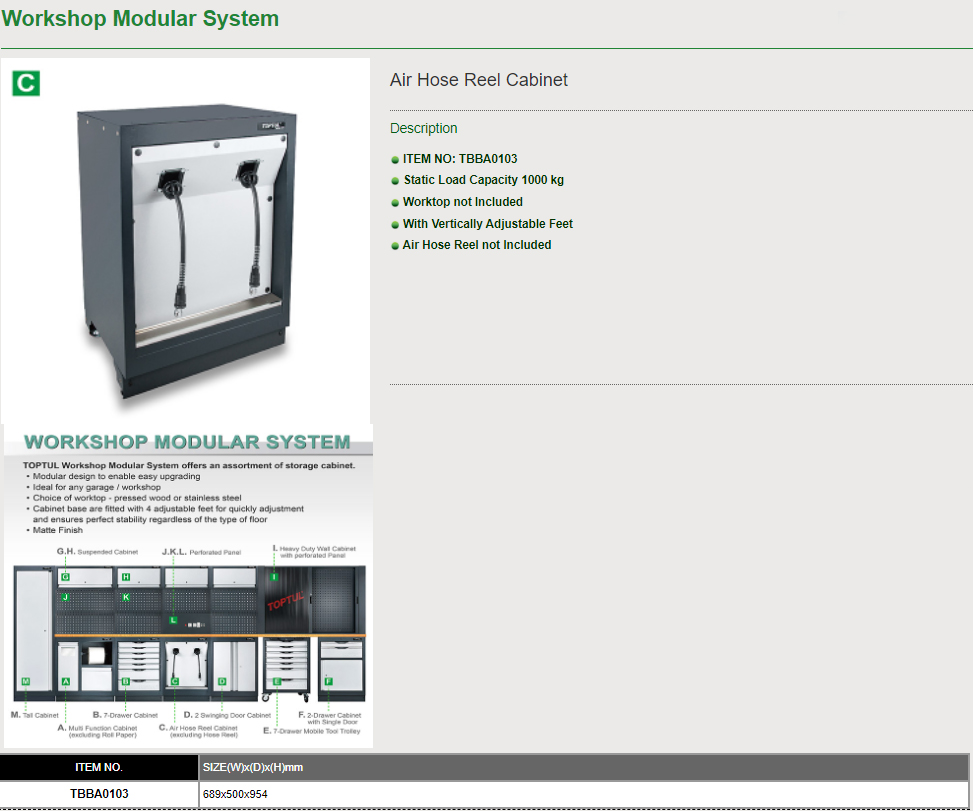
Task: Click the D. 2 Swinging Door Cabinet label
Action: [227, 715]
